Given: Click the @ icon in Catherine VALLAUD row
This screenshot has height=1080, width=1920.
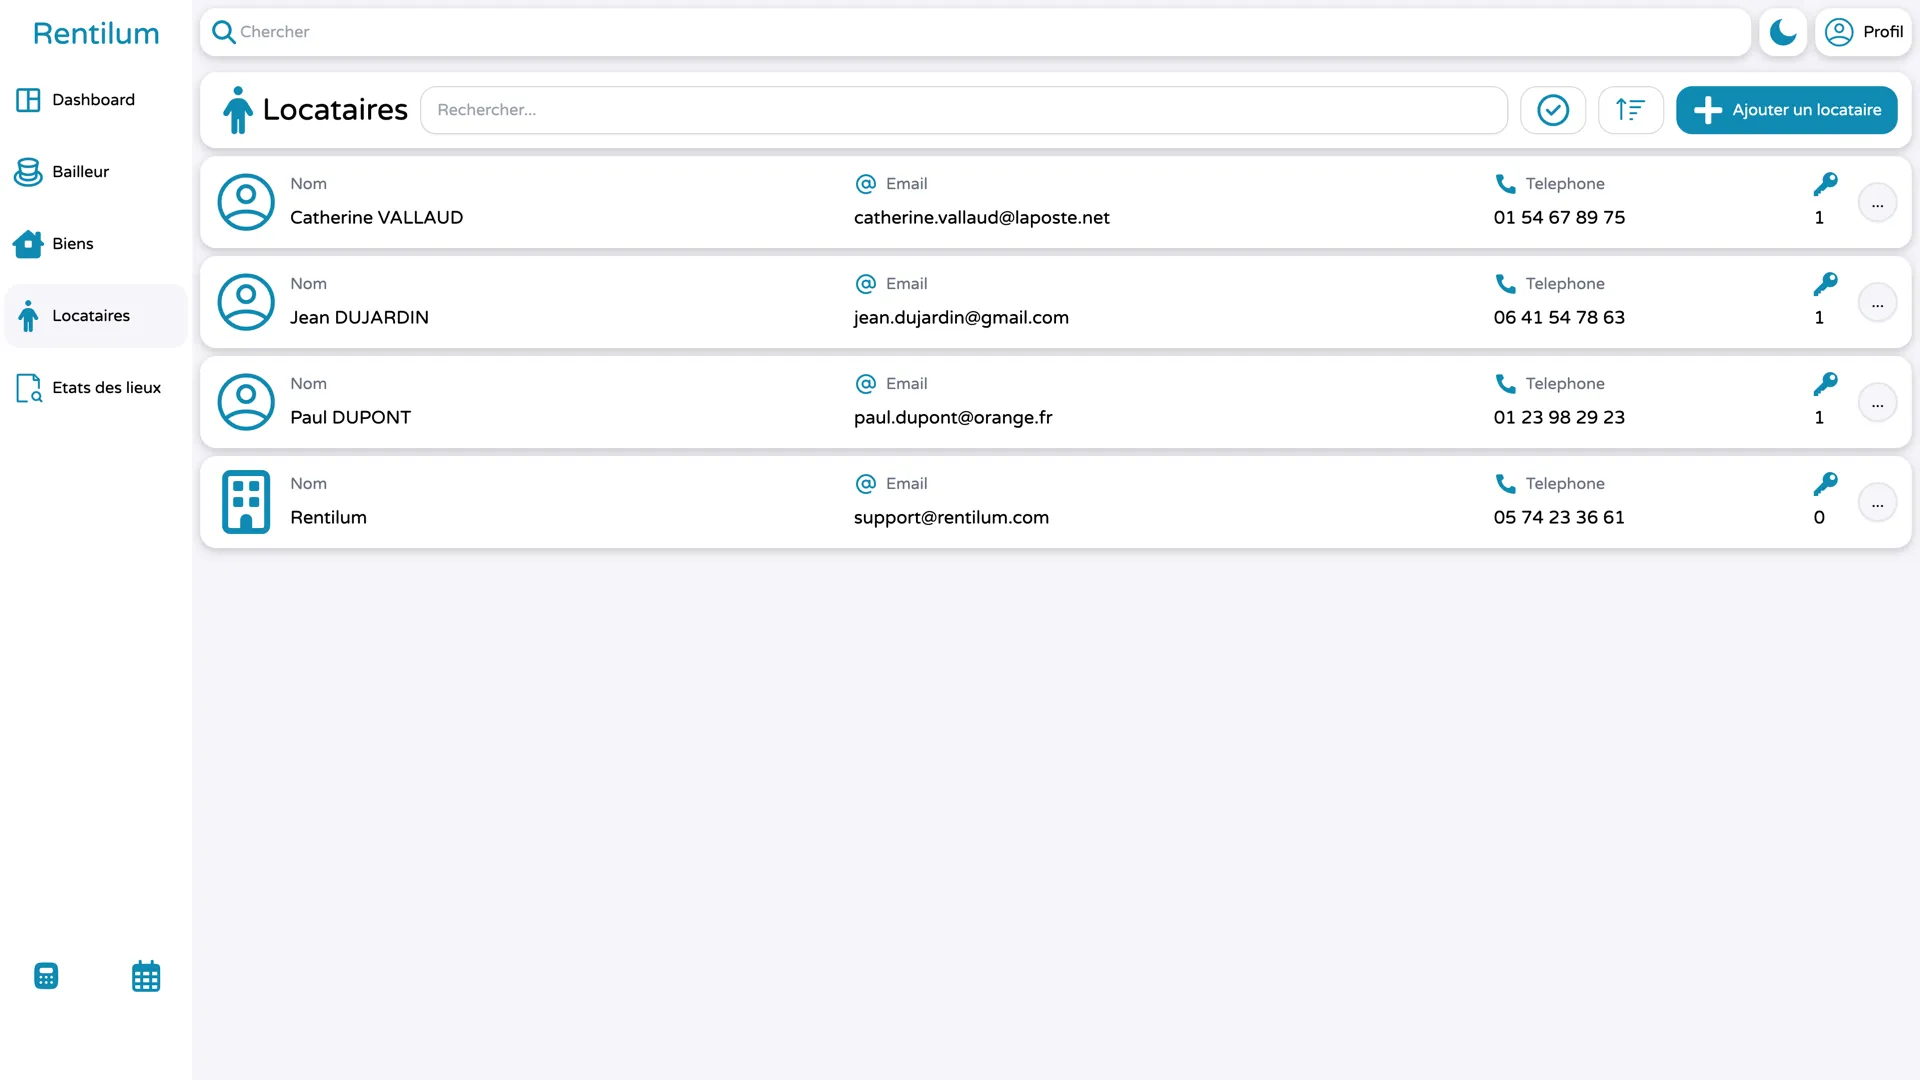Looking at the screenshot, I should pyautogui.click(x=866, y=184).
